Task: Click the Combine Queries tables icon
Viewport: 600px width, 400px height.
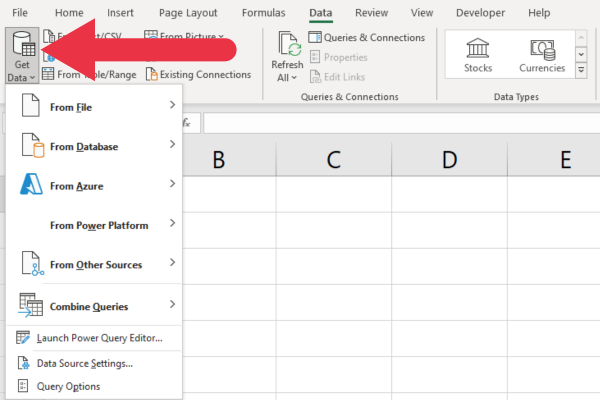Action: (31, 305)
